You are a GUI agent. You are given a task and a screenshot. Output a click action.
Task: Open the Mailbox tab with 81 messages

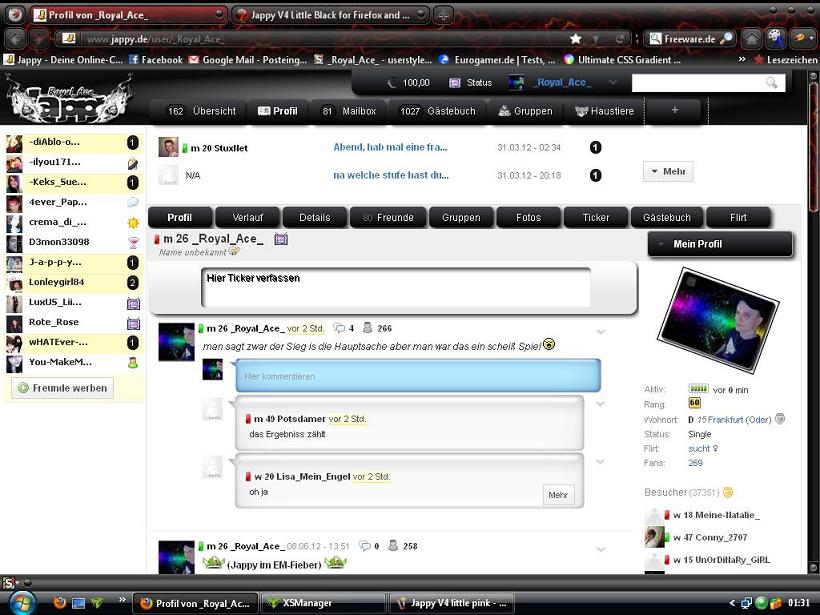(x=349, y=111)
